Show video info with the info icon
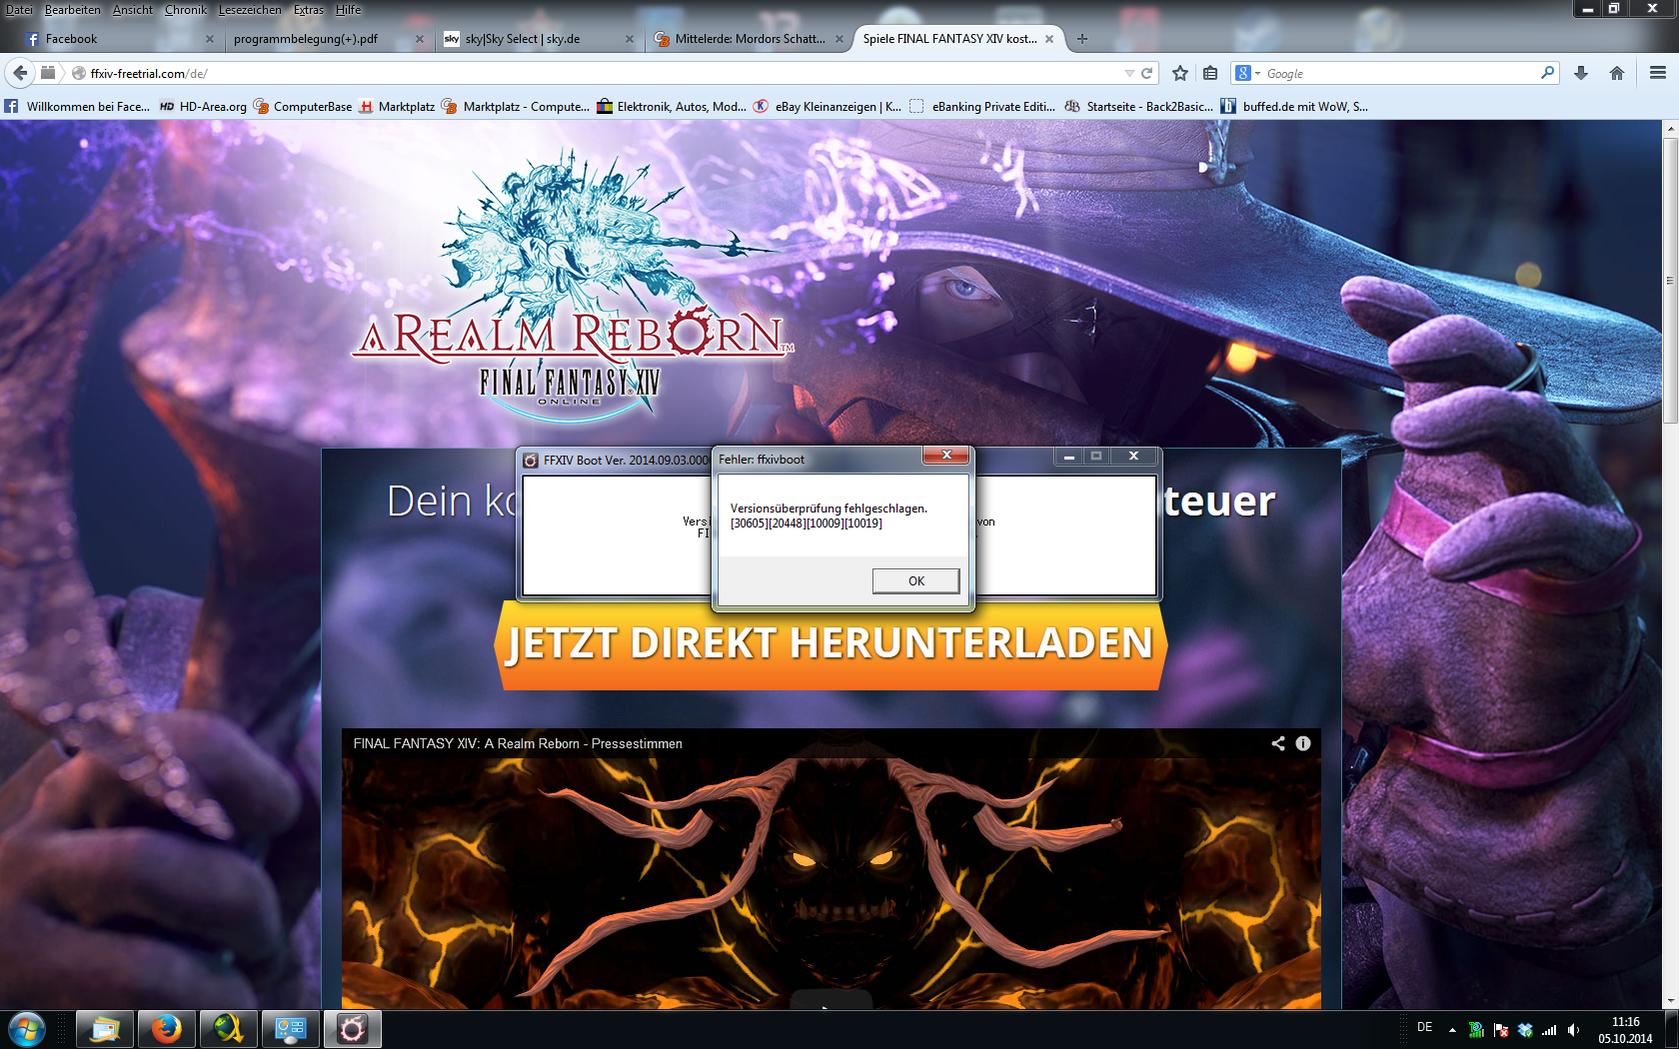 (x=1303, y=743)
